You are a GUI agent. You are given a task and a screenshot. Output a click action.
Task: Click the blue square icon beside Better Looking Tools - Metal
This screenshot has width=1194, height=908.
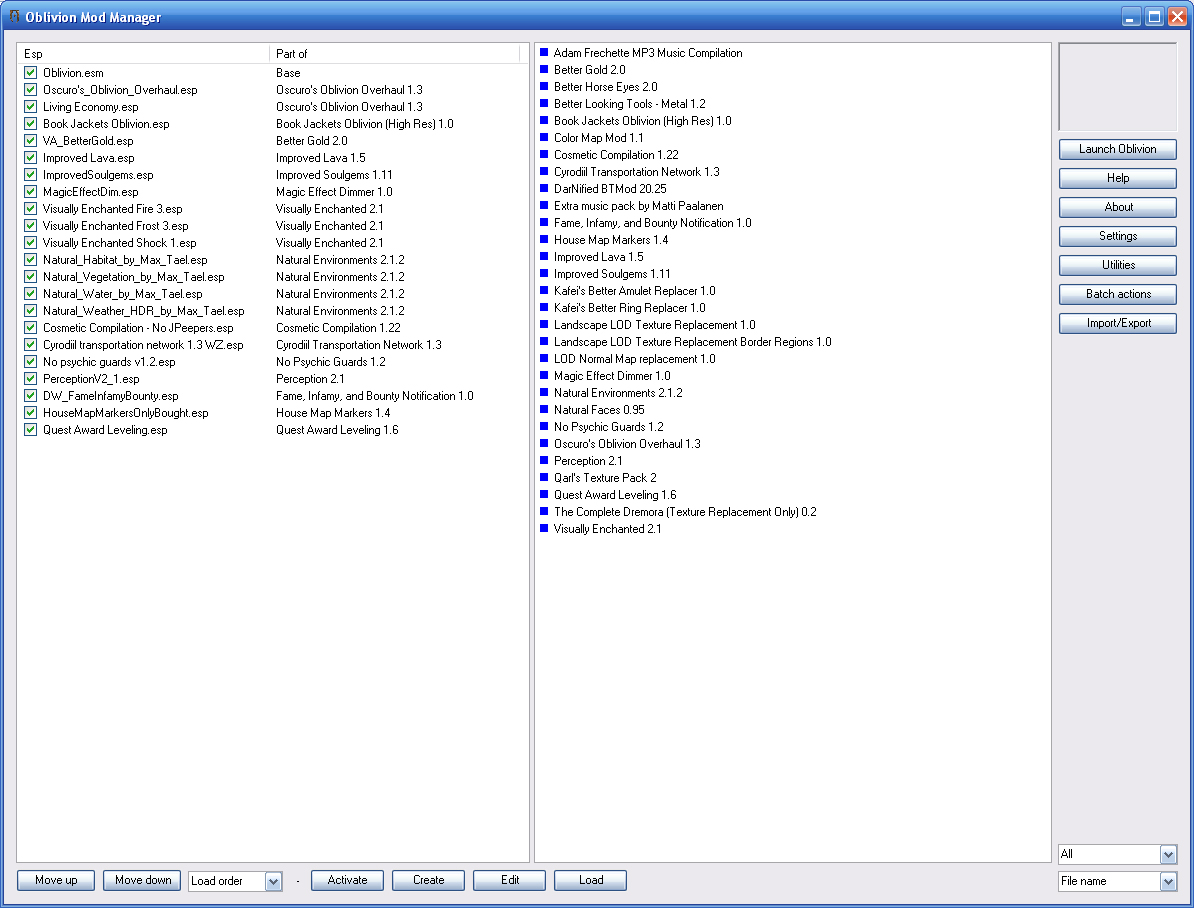click(544, 104)
